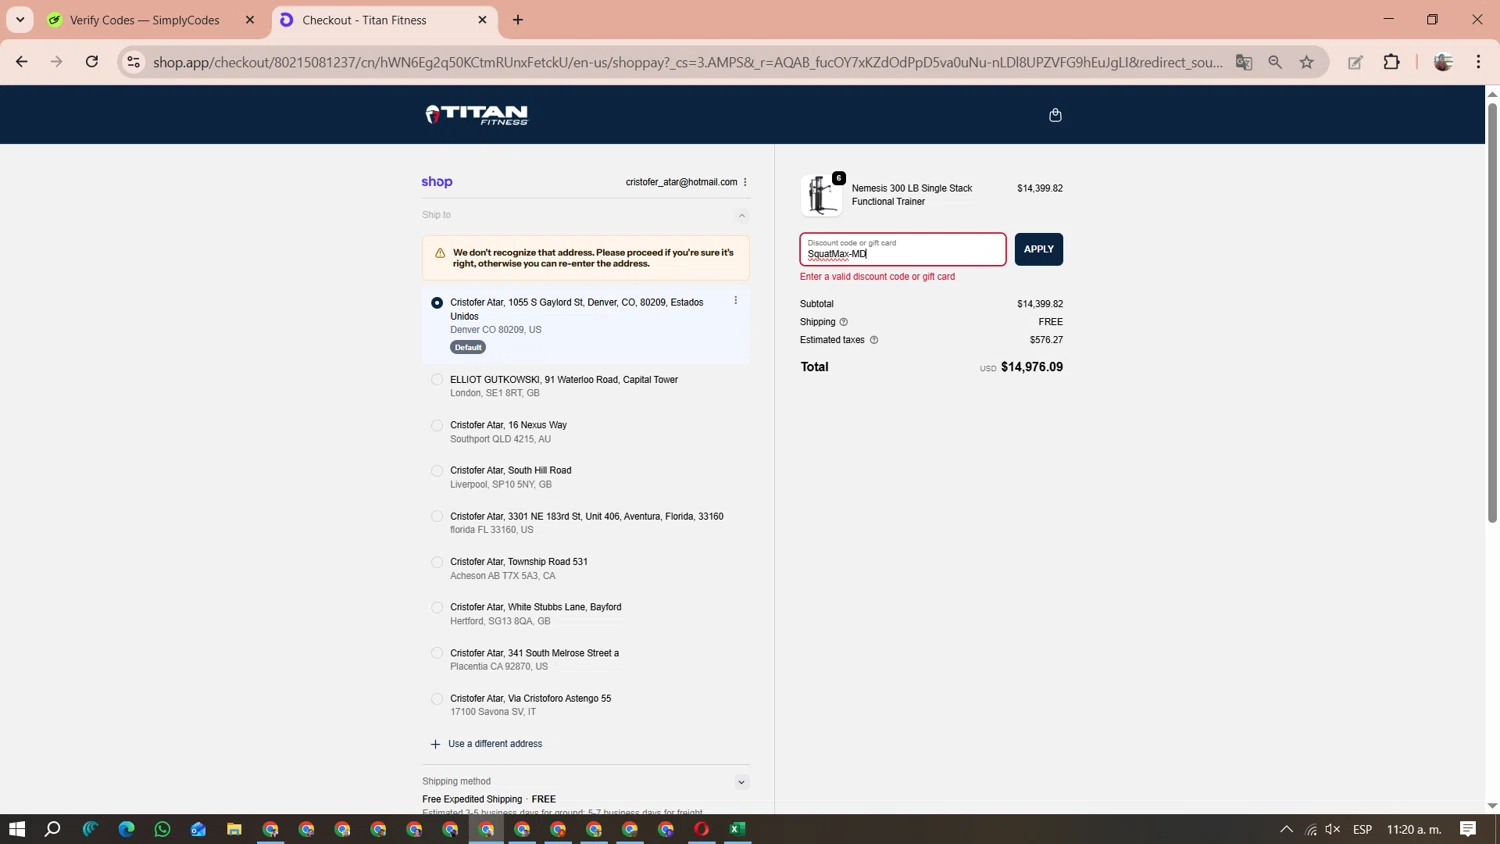Click the taskbar clock 11:20 a. m.
The width and height of the screenshot is (1500, 844).
(x=1414, y=829)
